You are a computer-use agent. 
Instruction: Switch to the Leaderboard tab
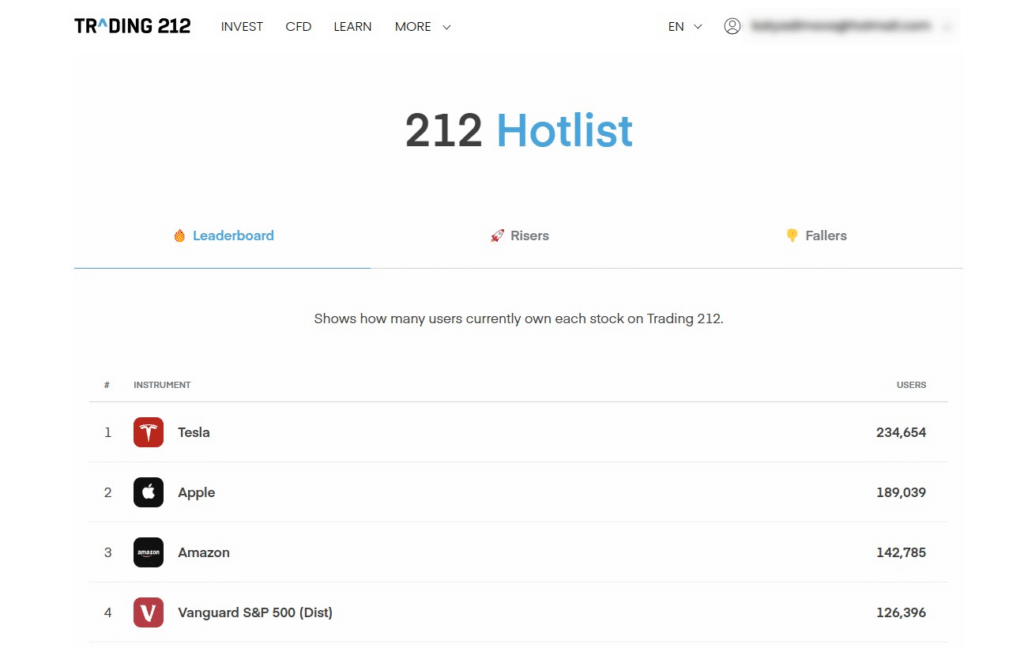223,236
